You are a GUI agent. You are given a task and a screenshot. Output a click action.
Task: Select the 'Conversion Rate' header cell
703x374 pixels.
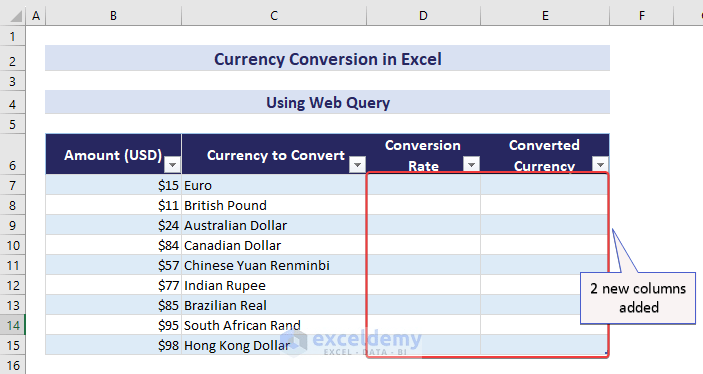(x=423, y=154)
